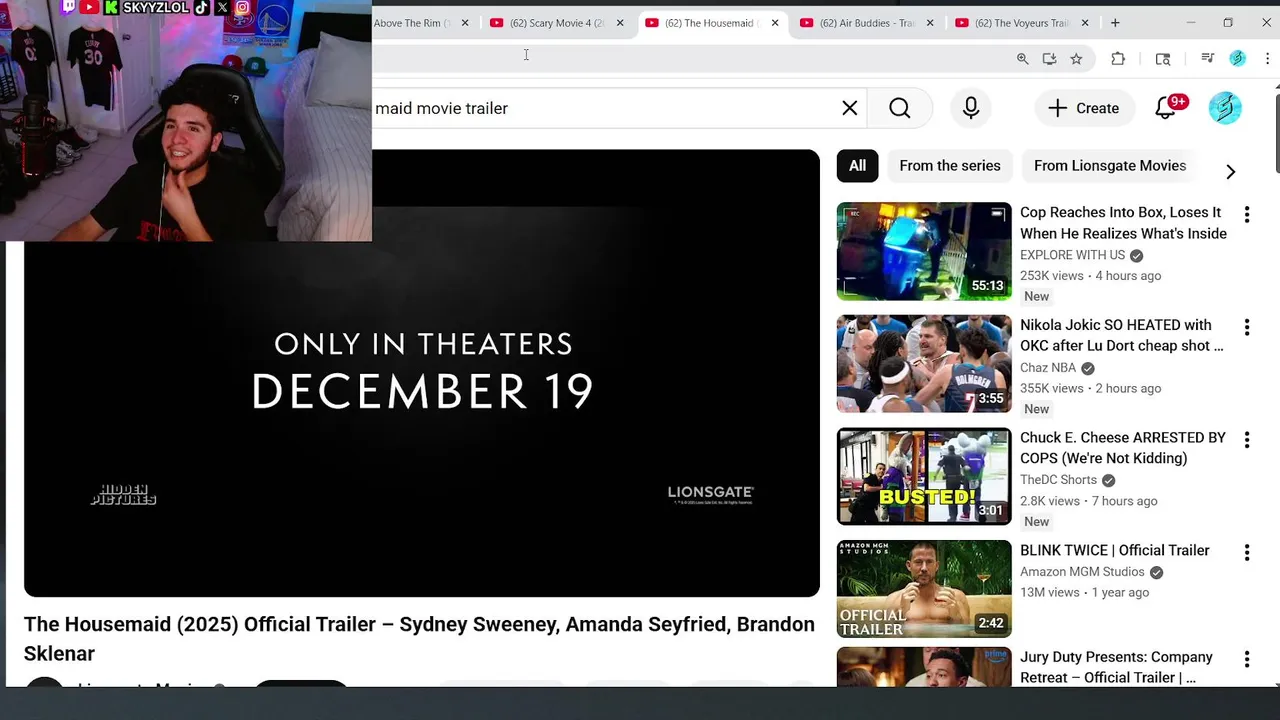This screenshot has width=1280, height=720.
Task: Visit the Chaz NBA channel
Action: [1047, 368]
